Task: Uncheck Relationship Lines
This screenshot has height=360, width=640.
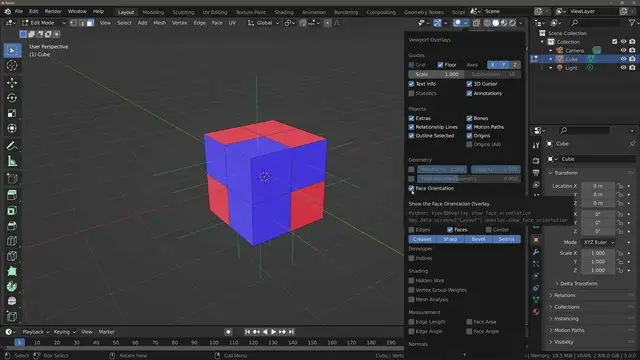Action: pyautogui.click(x=411, y=127)
